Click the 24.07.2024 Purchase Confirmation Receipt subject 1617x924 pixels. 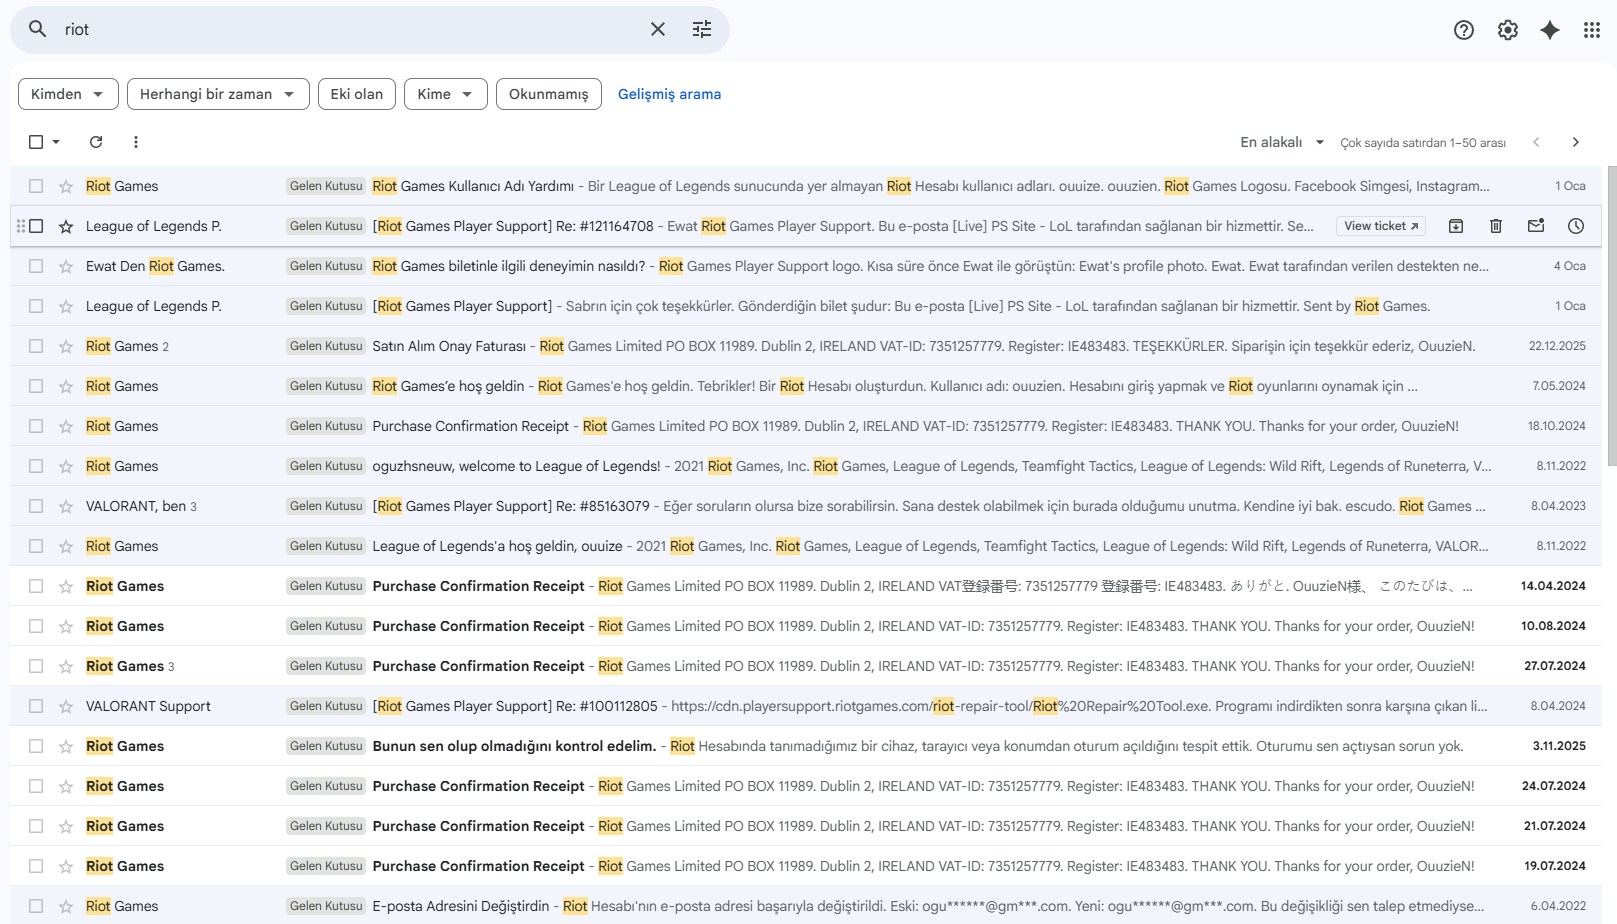pos(478,786)
